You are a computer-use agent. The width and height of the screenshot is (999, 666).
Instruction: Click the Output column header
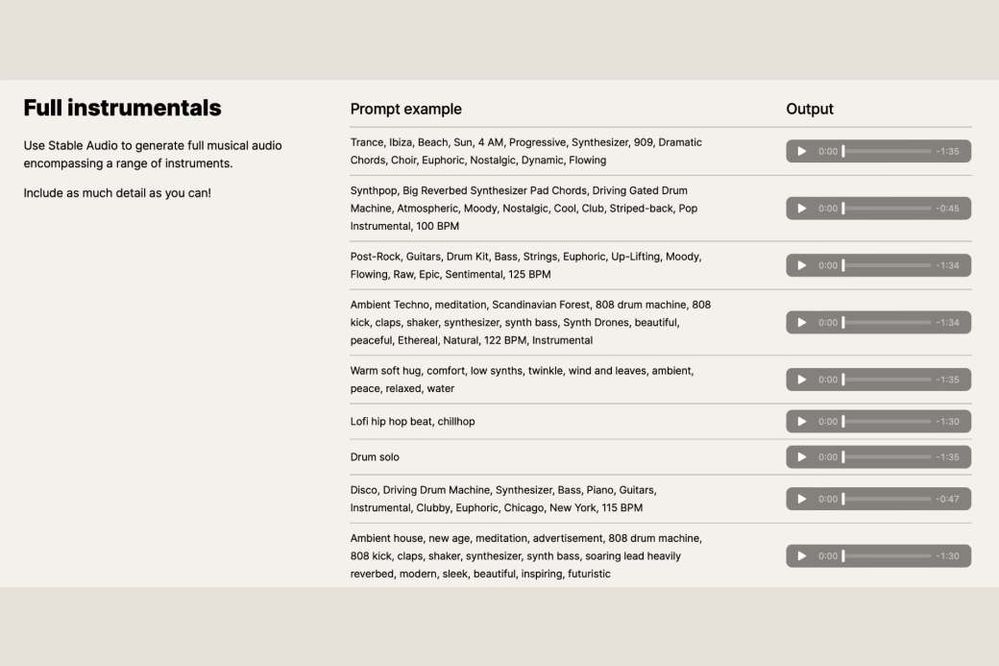click(809, 109)
